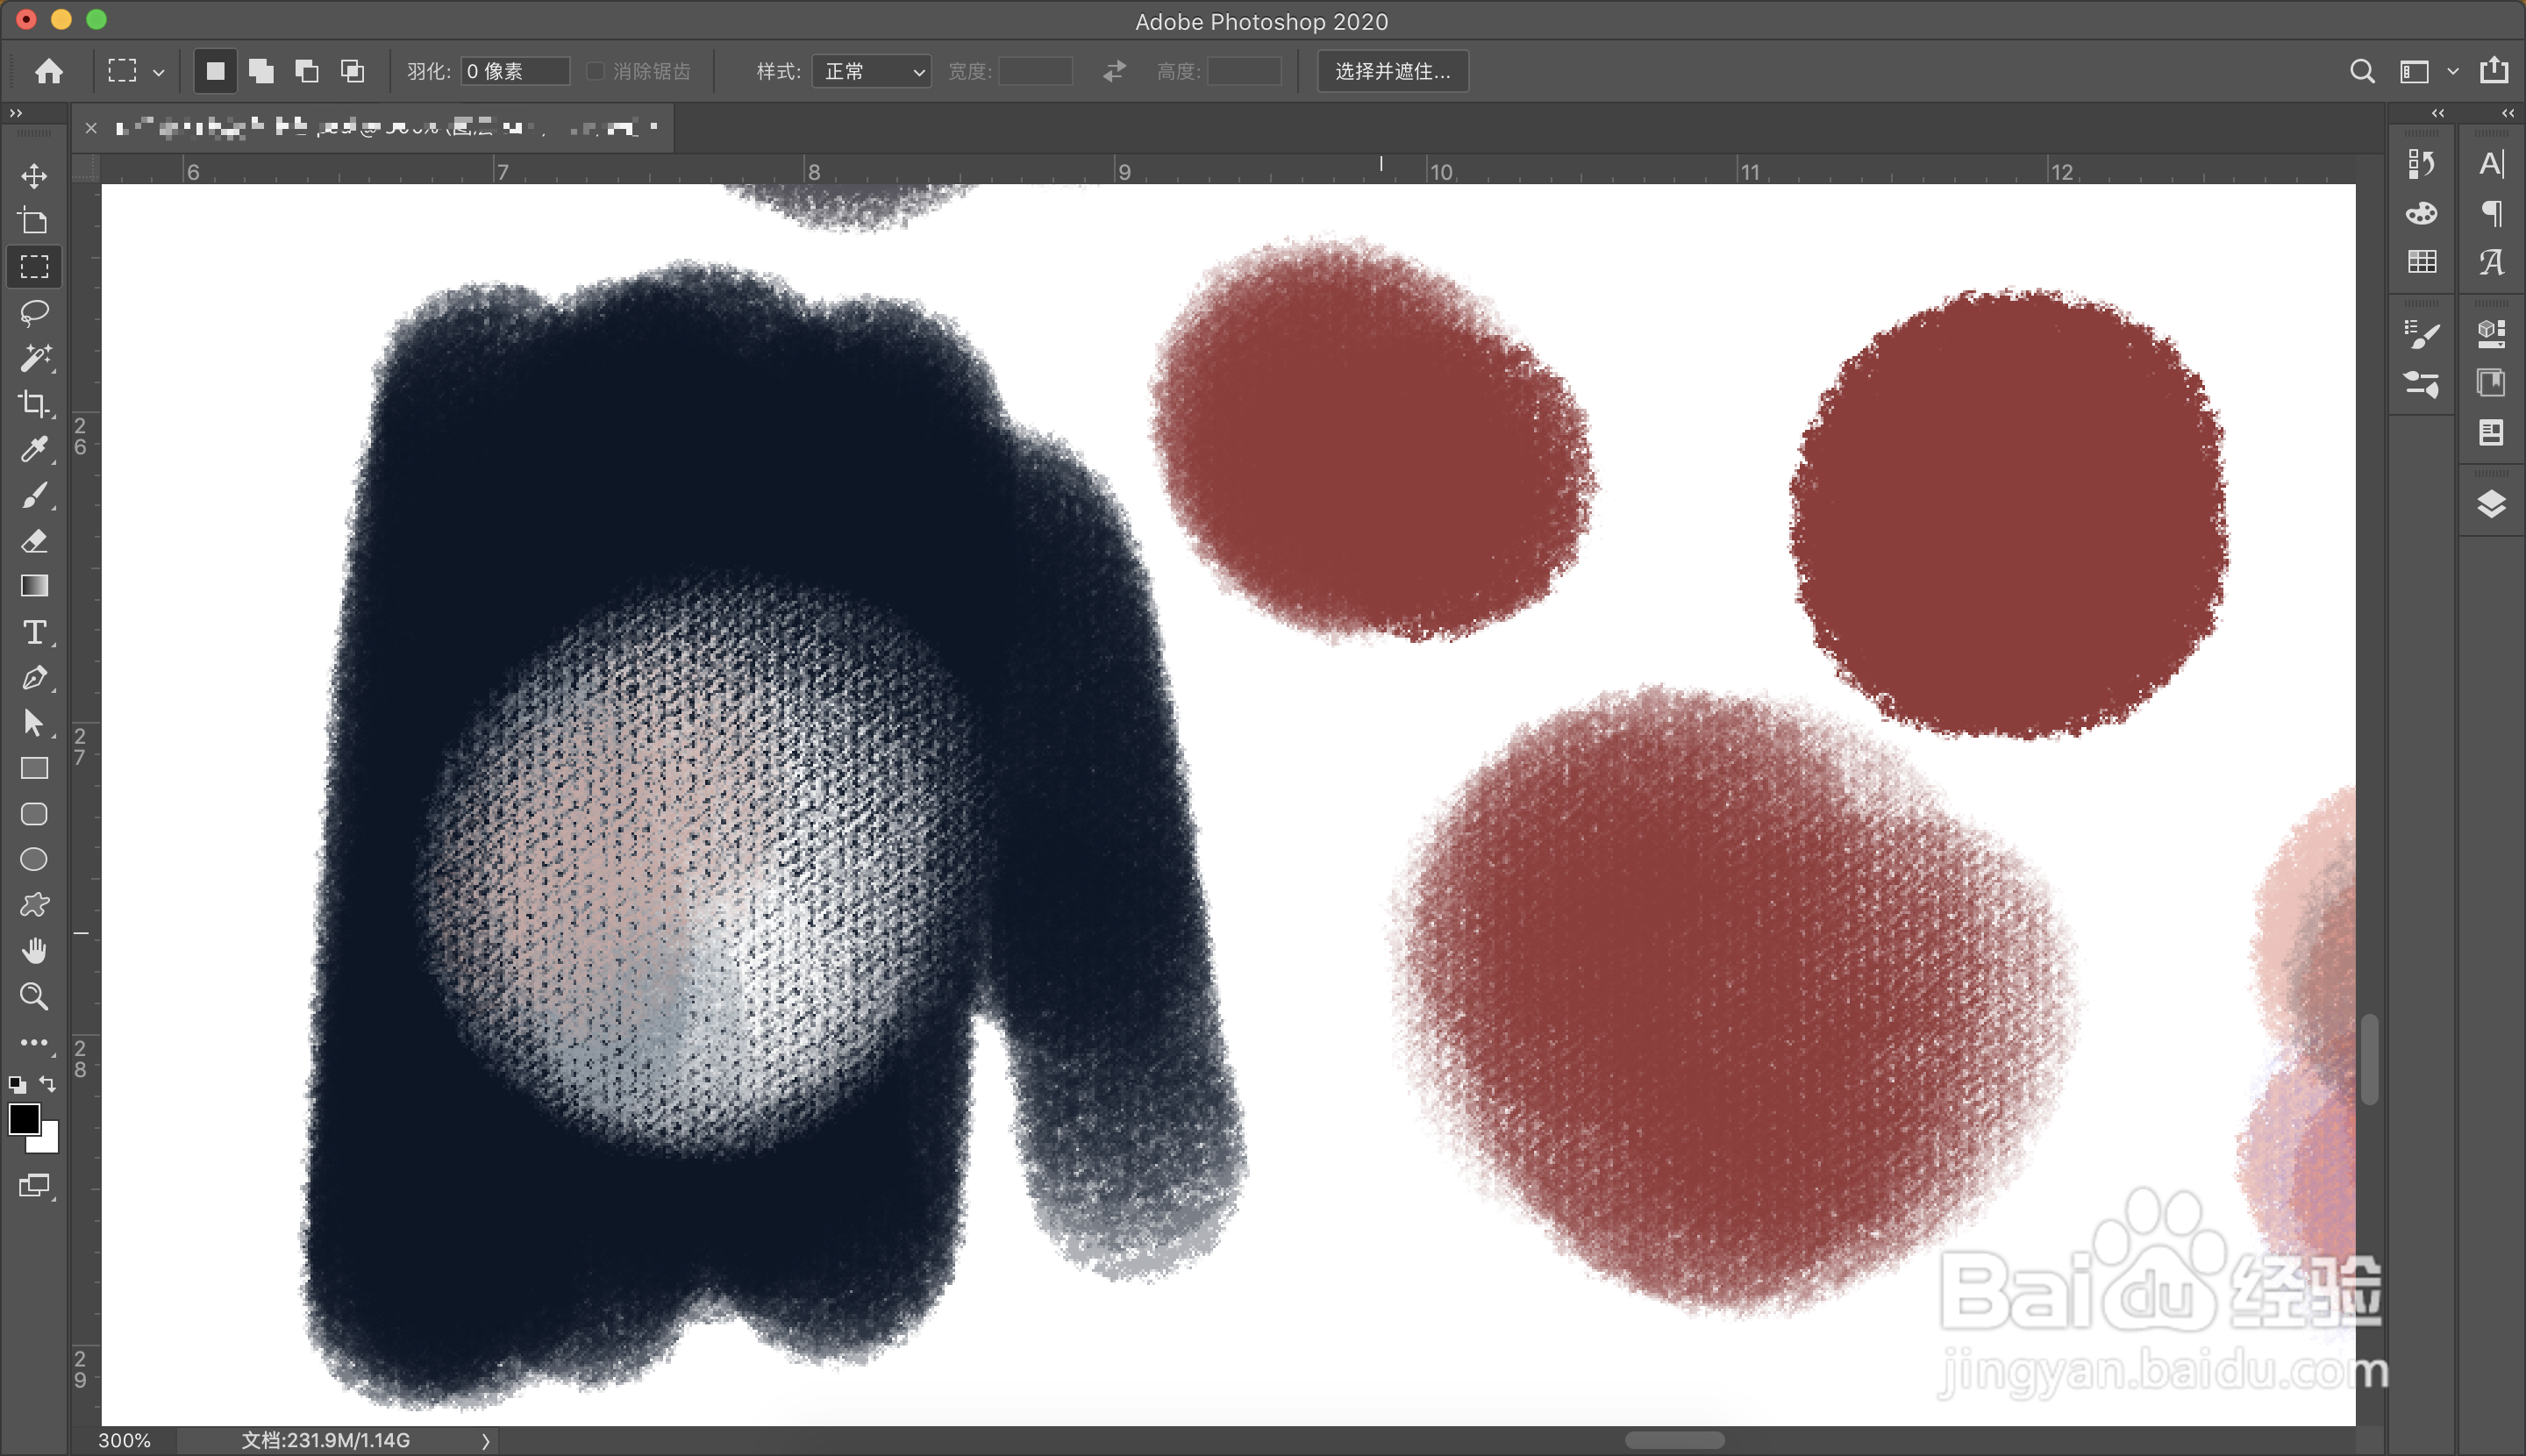Select the Eyedropper tool
The image size is (2526, 1456).
point(34,449)
